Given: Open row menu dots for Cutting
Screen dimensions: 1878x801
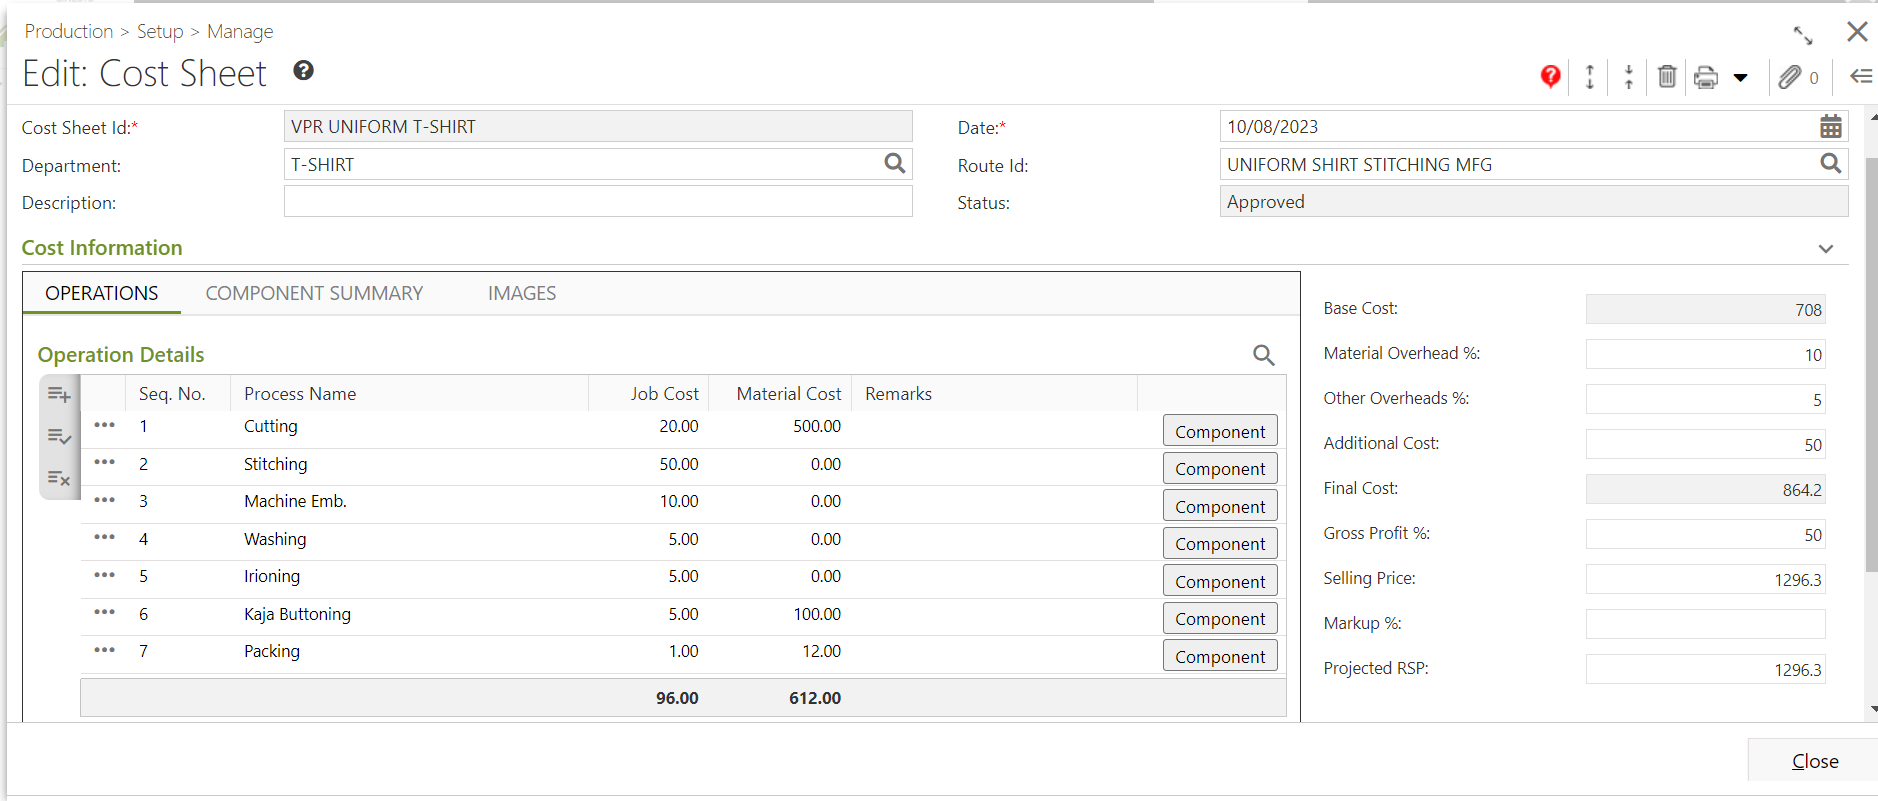Looking at the screenshot, I should (x=105, y=425).
